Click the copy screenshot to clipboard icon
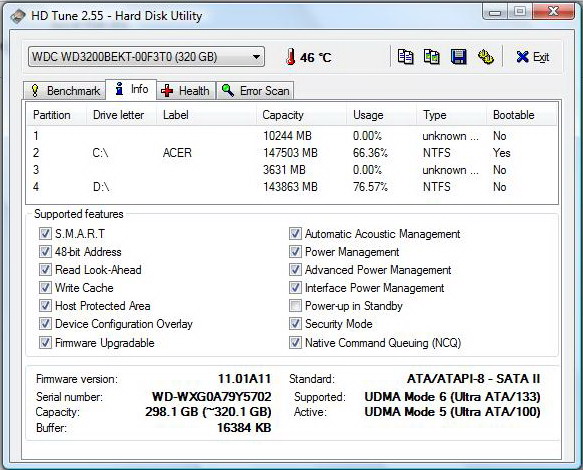 click(x=432, y=57)
